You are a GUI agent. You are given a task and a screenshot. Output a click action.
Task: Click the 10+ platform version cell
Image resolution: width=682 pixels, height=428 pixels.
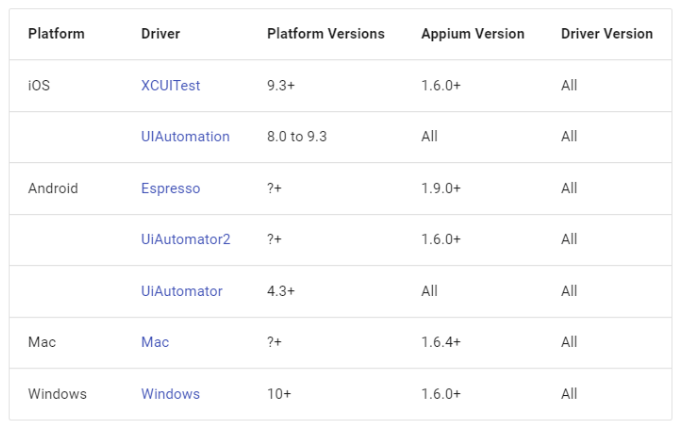[279, 394]
